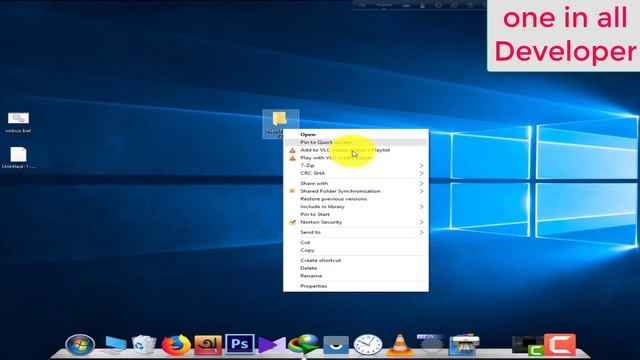Image resolution: width=640 pixels, height=360 pixels.
Task: Click VLC cone icon beside Play with VLC
Action: click(x=292, y=158)
